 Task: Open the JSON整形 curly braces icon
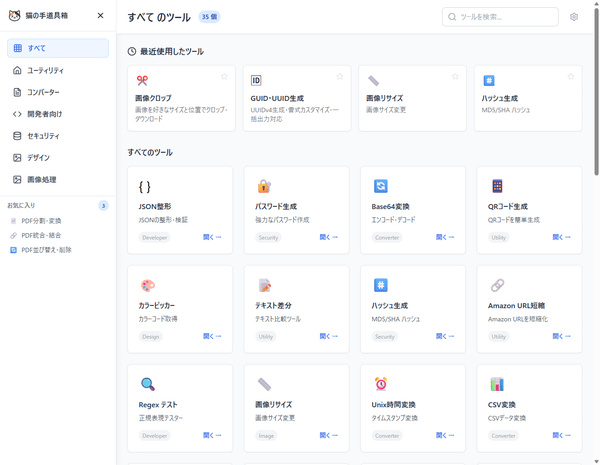[x=145, y=186]
